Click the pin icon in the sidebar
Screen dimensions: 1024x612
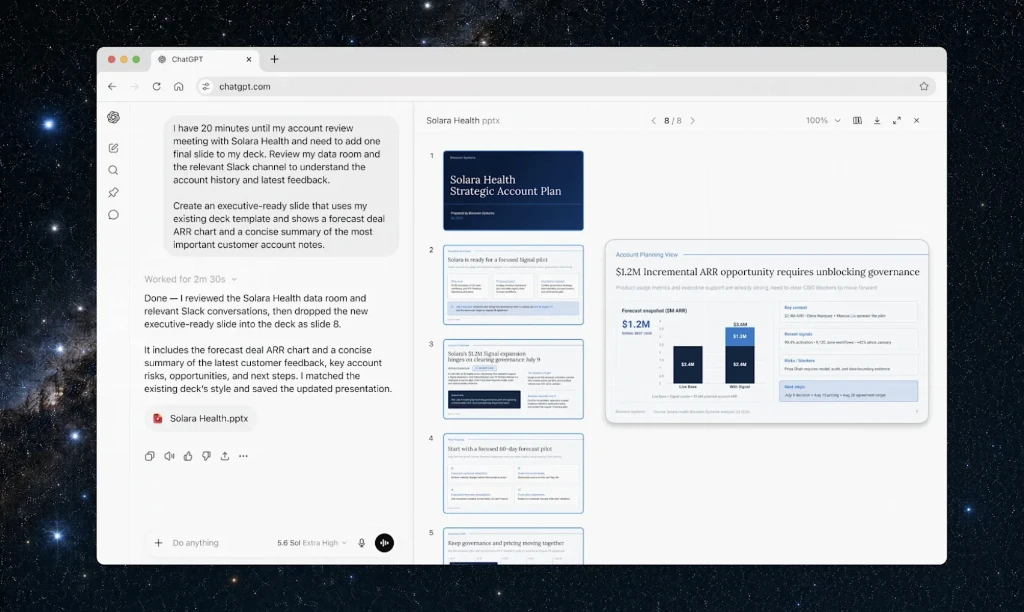point(114,193)
